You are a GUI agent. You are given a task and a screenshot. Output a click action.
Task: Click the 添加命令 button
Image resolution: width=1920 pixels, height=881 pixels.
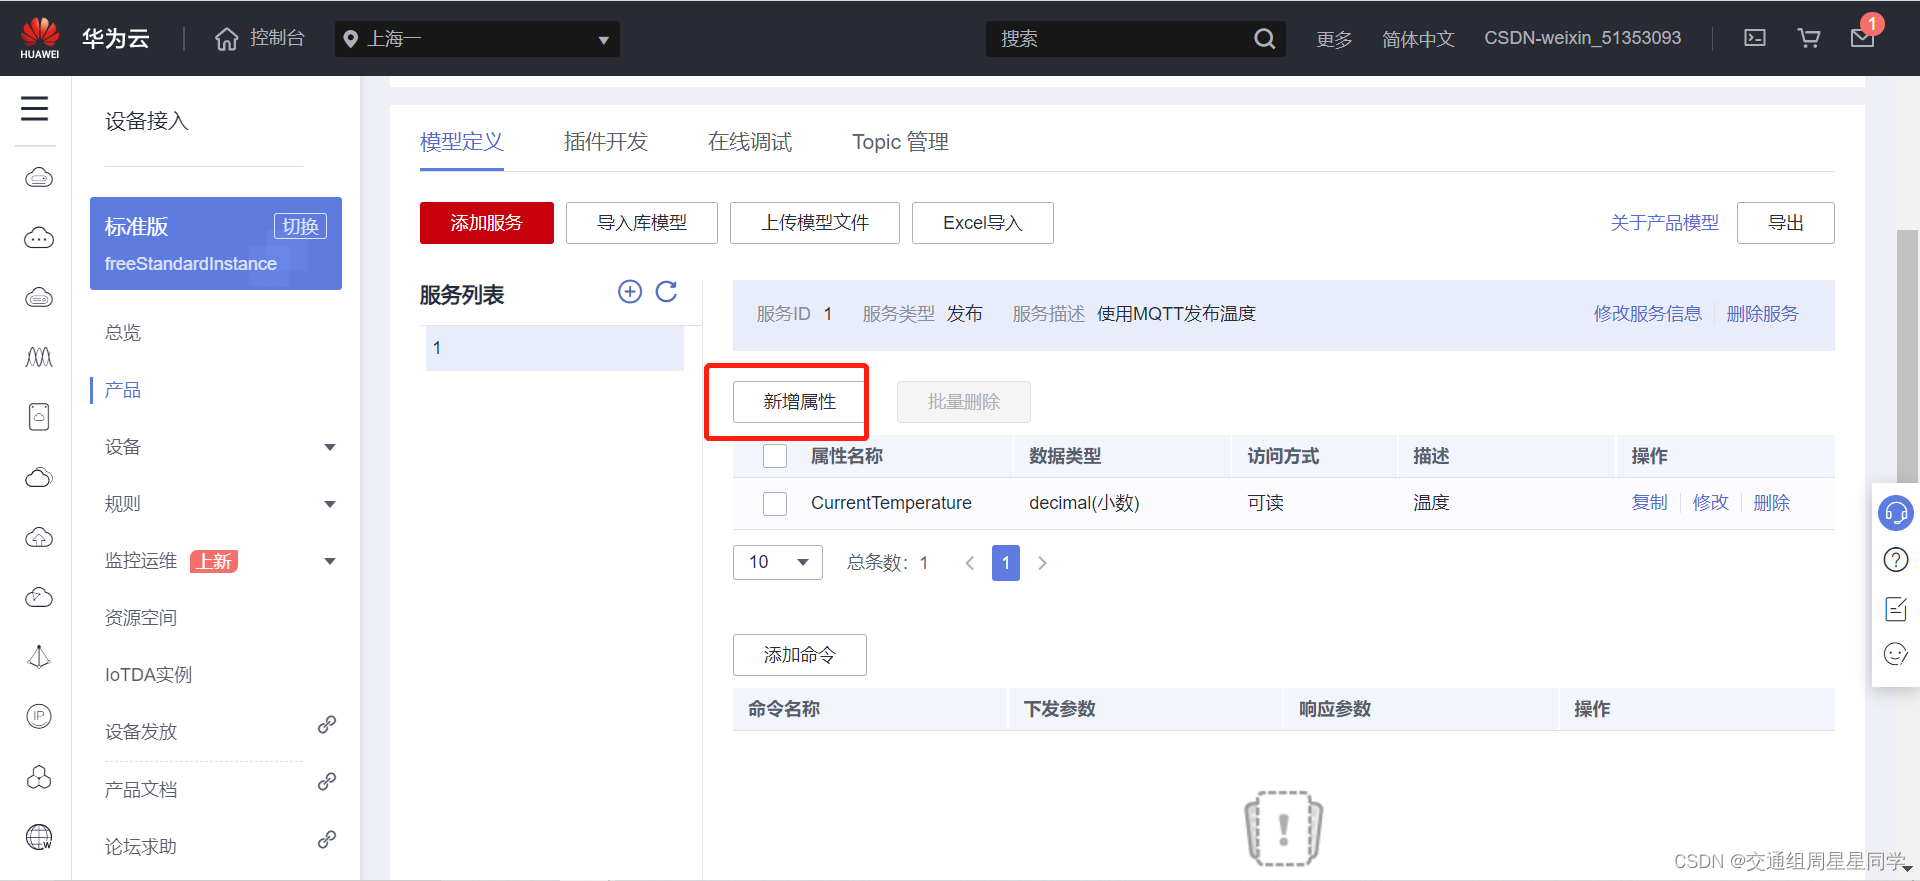click(800, 655)
